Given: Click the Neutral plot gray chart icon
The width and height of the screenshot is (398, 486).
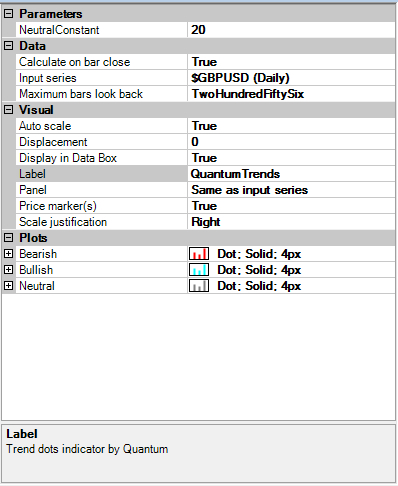Looking at the screenshot, I should tap(199, 286).
